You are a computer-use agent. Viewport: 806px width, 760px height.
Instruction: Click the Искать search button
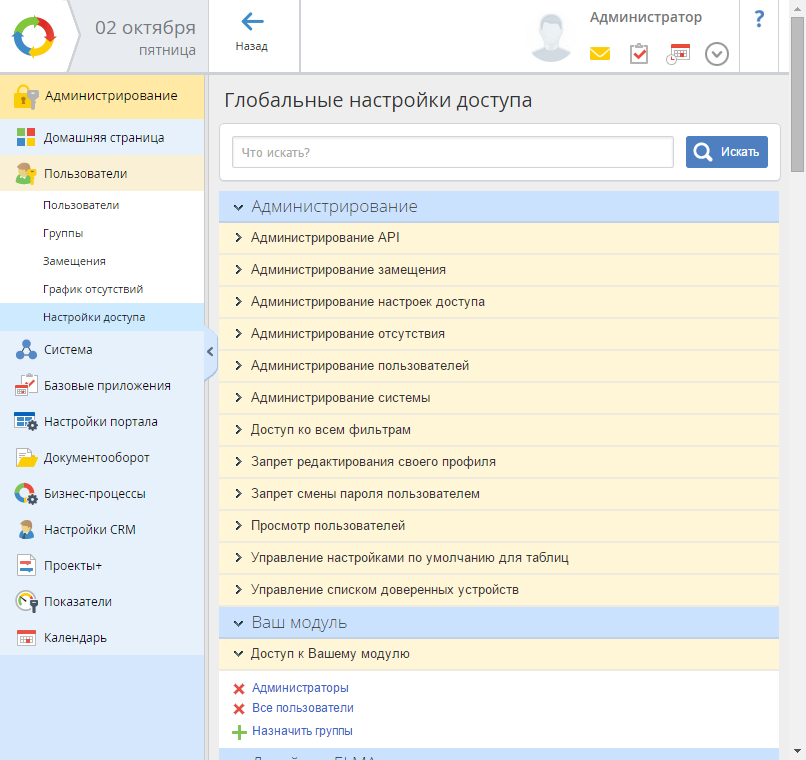pyautogui.click(x=727, y=152)
